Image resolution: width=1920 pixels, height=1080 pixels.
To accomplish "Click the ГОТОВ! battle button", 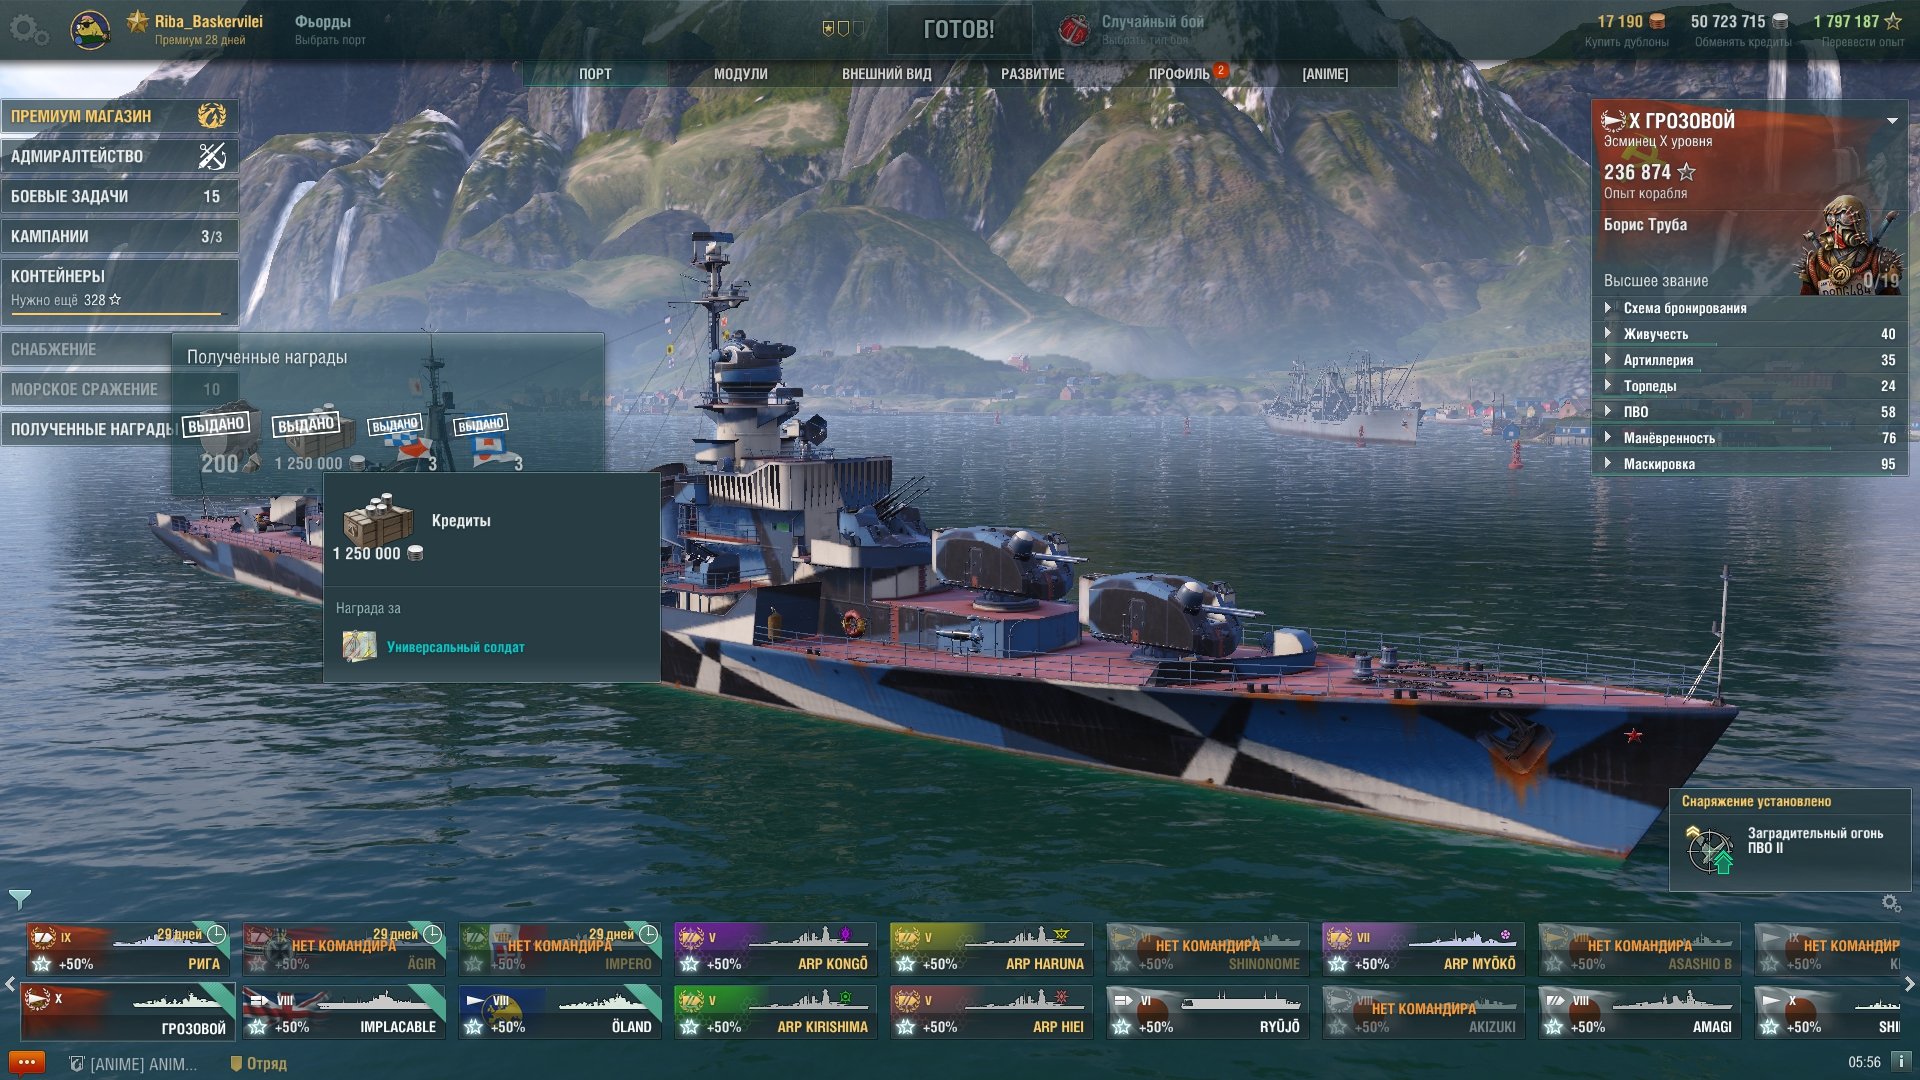I will pos(959,30).
